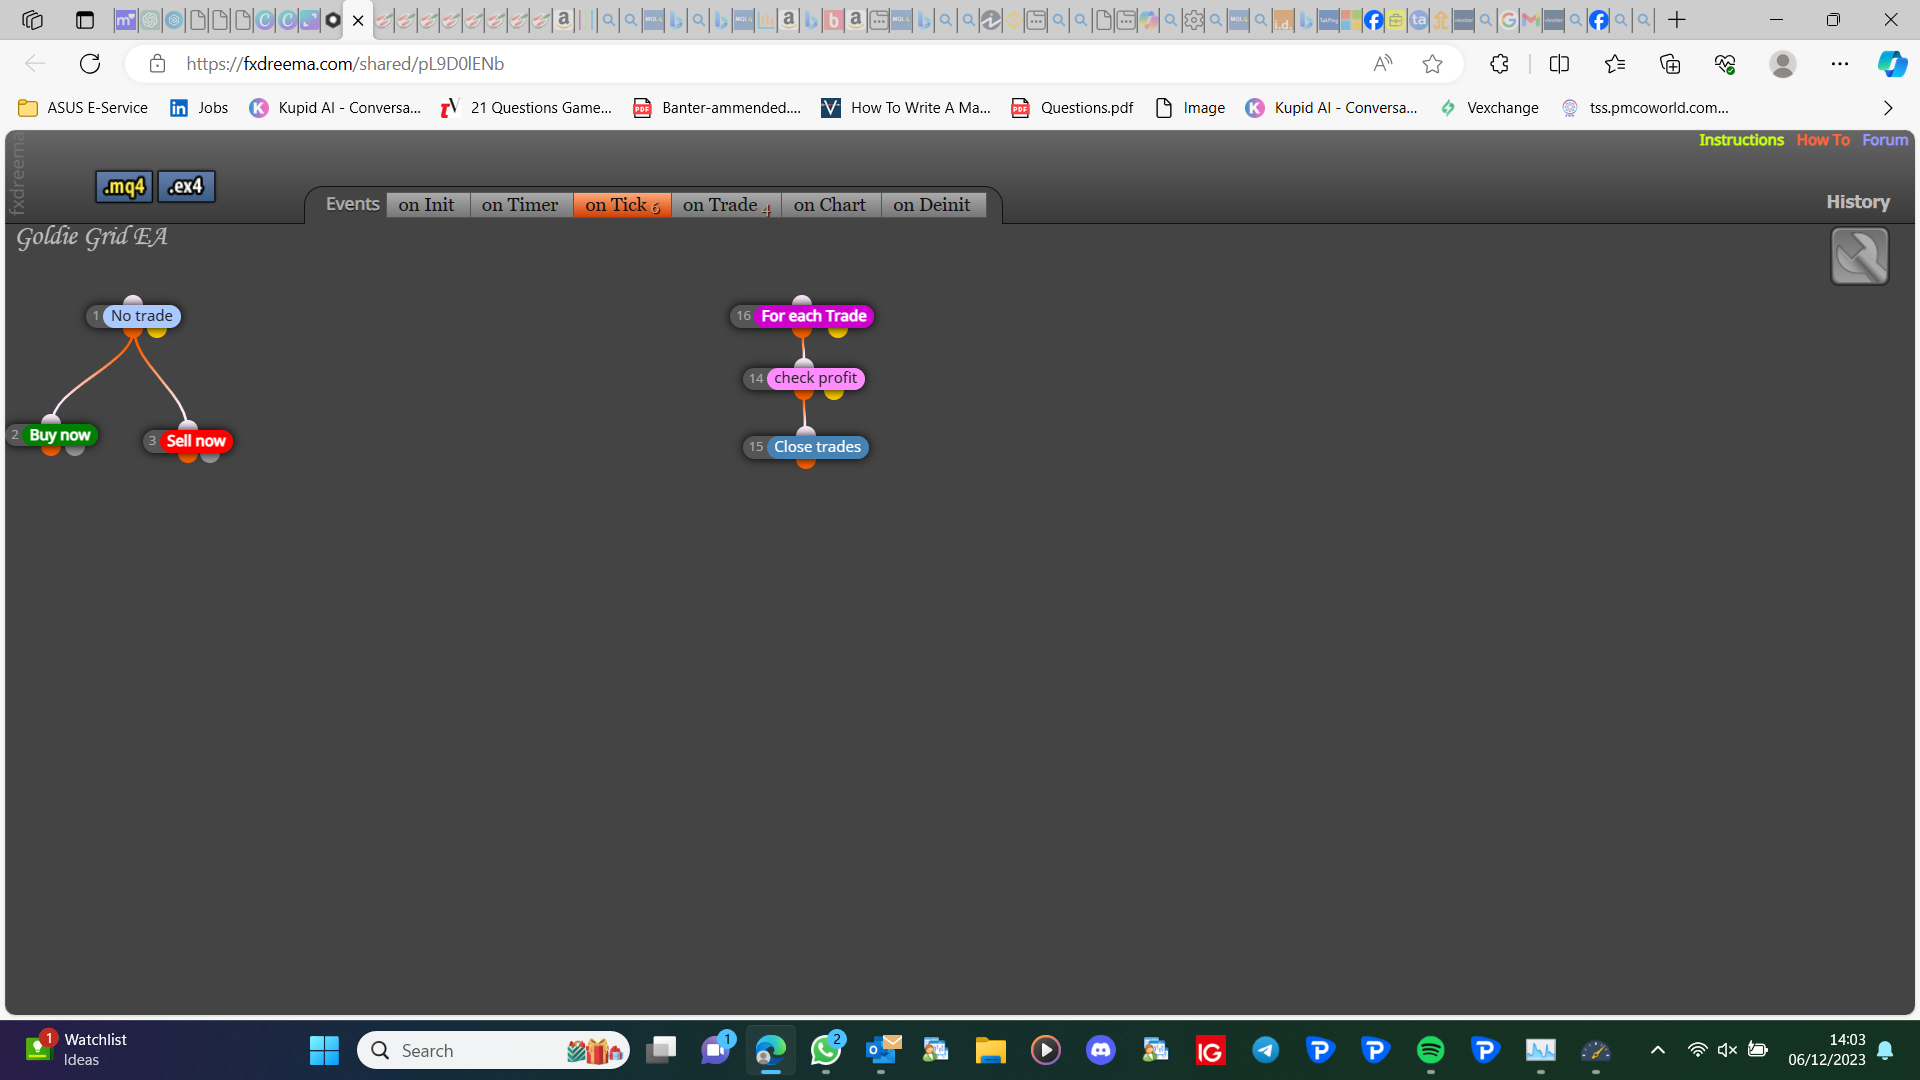Open ASUS E-Service bookmark folder
Image resolution: width=1920 pixels, height=1080 pixels.
click(x=83, y=108)
